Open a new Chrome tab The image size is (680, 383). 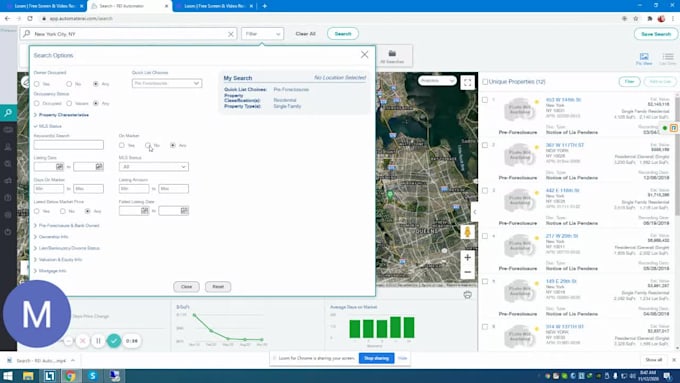(x=265, y=6)
